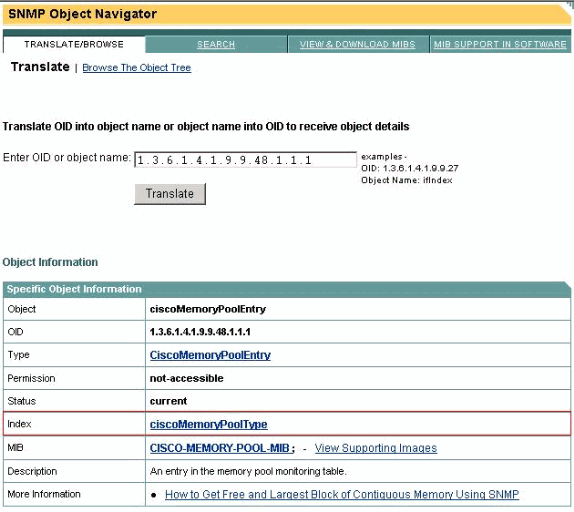Click the Translate button
Screen dimensions: 574x512
point(170,194)
